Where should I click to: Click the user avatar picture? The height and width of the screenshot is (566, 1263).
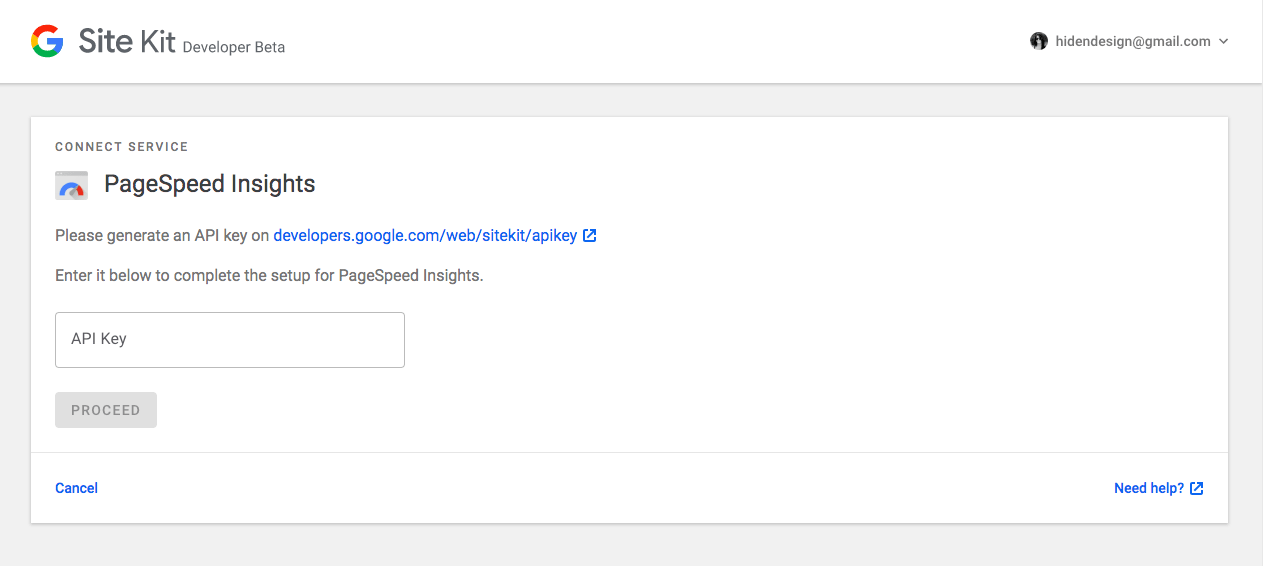(1039, 41)
